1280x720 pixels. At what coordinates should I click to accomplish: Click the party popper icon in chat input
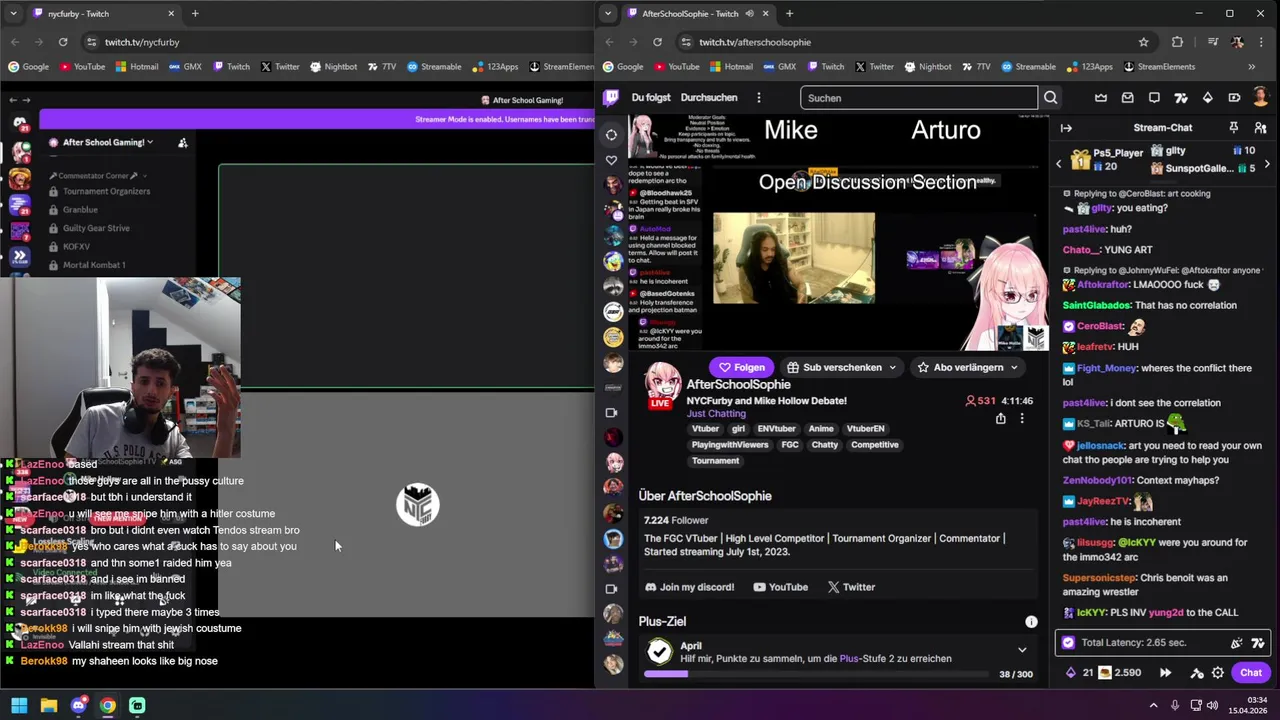(x=1237, y=643)
